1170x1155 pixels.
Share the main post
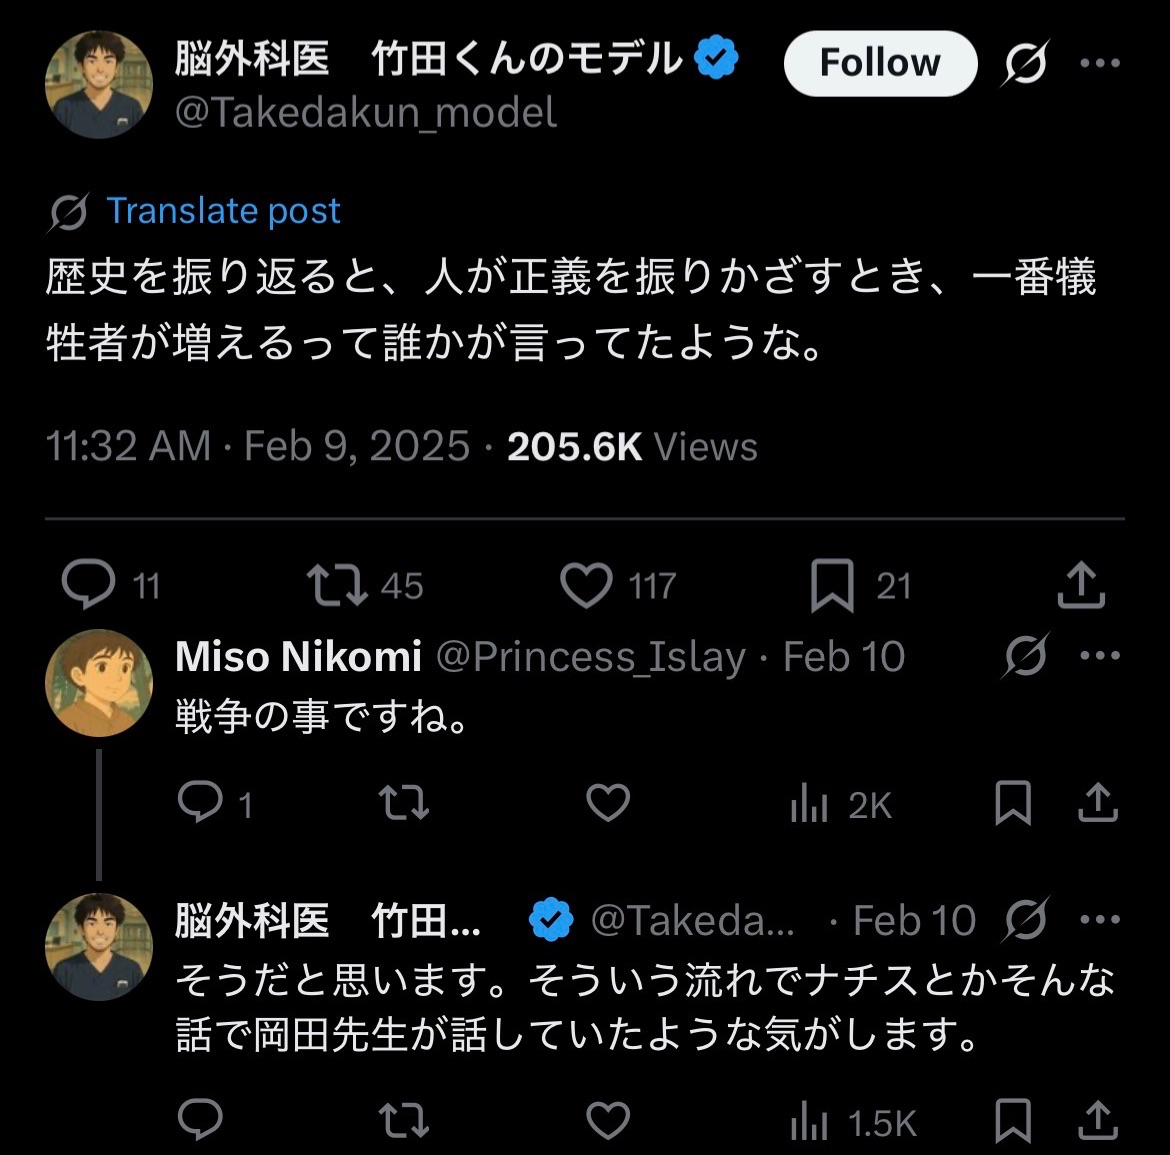(1081, 585)
